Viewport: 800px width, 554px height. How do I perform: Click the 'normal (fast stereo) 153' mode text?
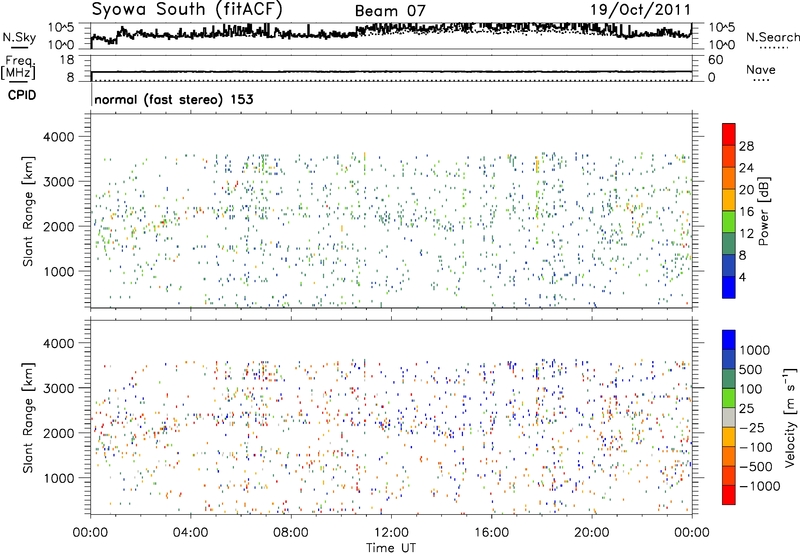173,99
